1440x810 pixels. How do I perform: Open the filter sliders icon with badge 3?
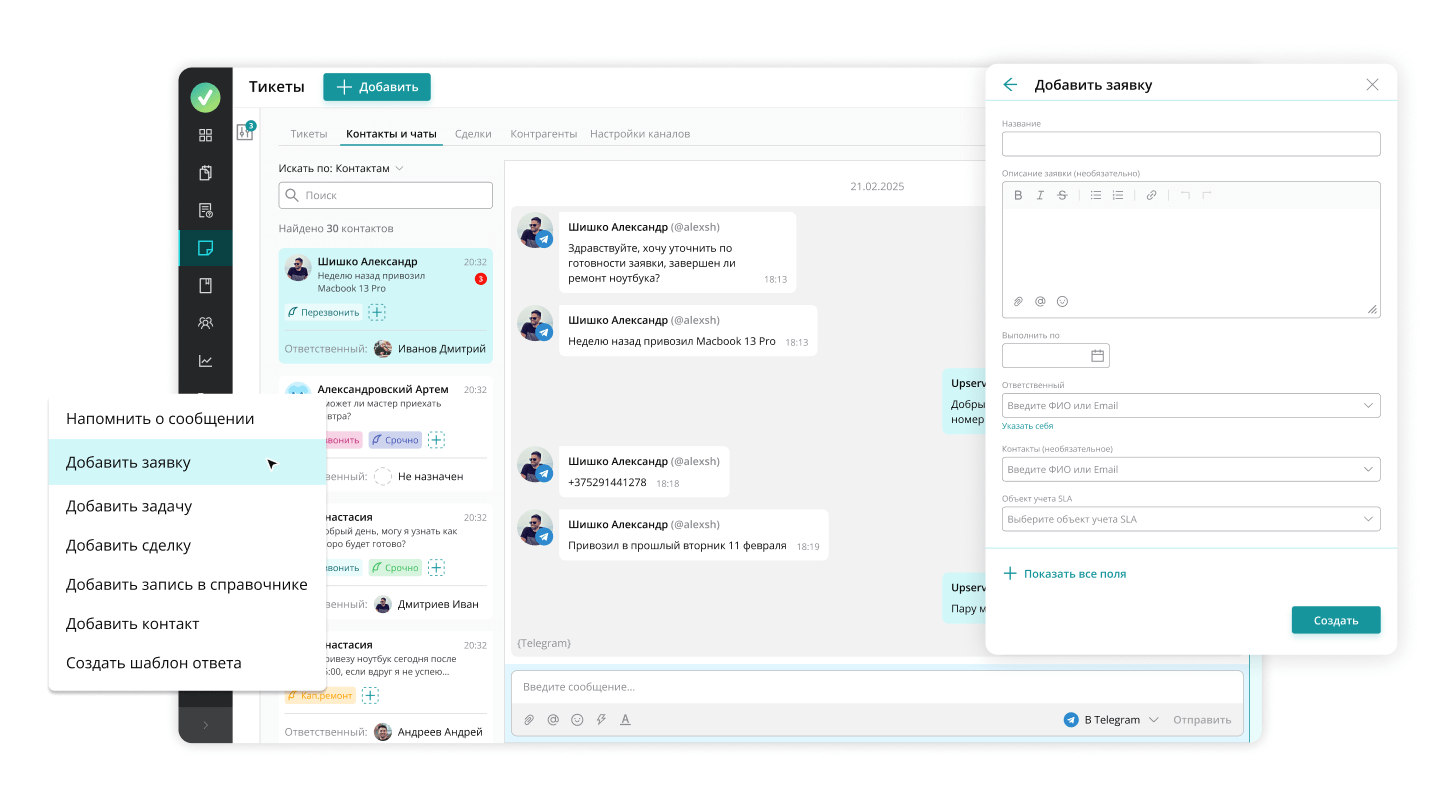tap(245, 131)
